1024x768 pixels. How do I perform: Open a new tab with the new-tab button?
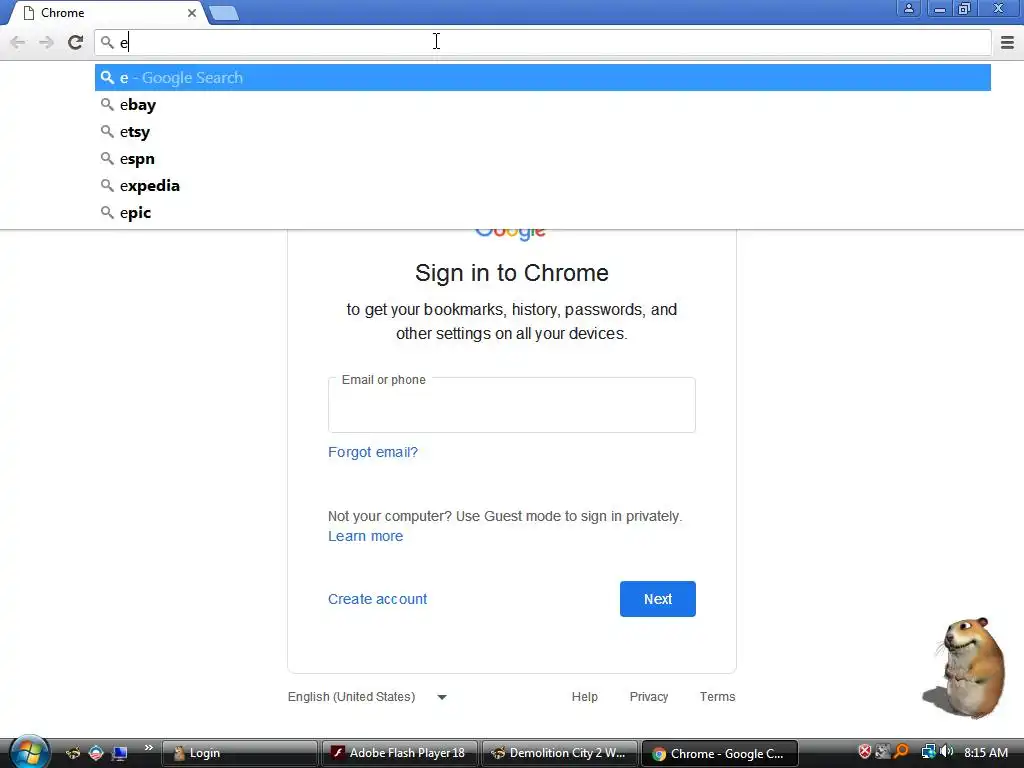click(x=224, y=13)
